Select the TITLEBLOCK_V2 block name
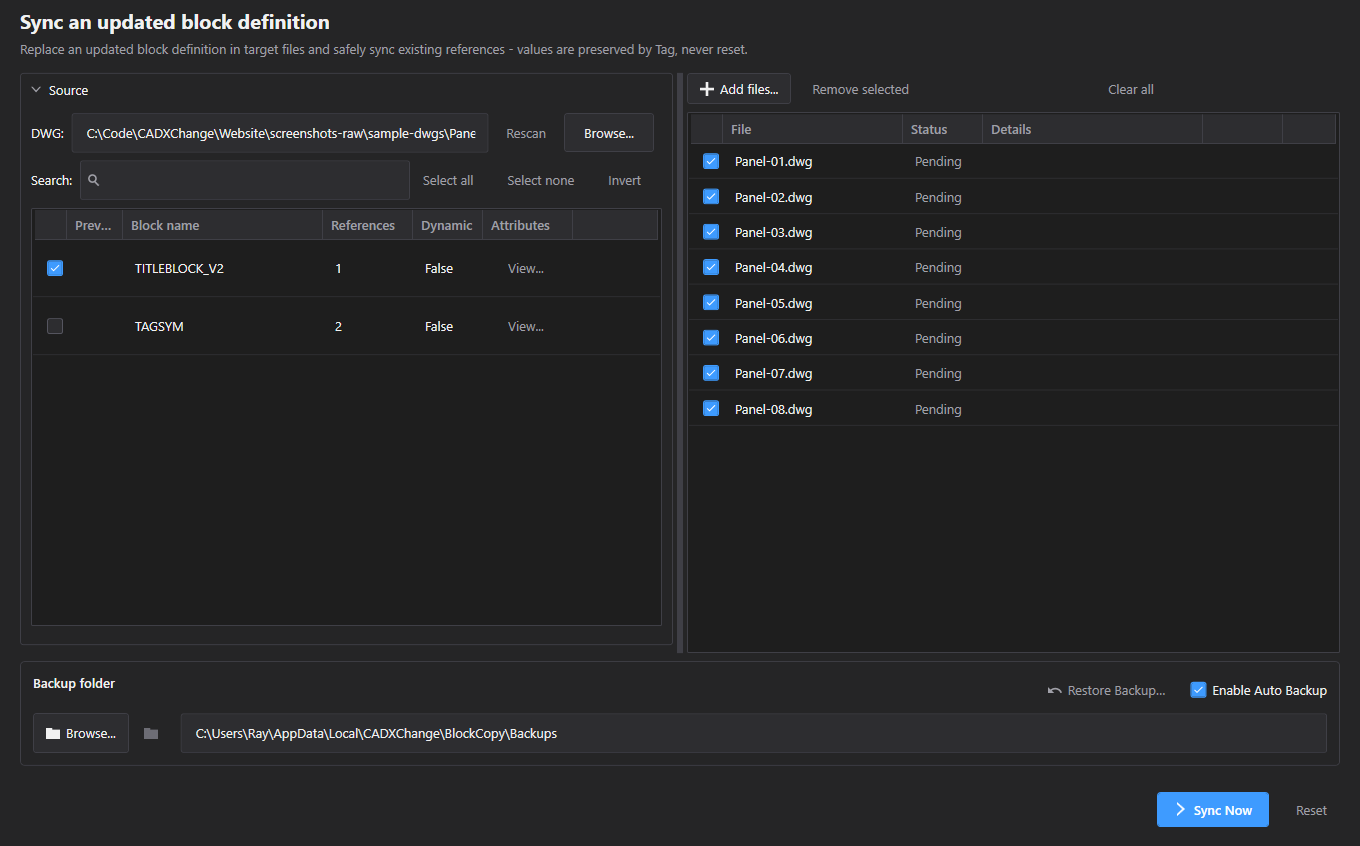Screen dimensions: 1360x846 pyautogui.click(x=179, y=268)
